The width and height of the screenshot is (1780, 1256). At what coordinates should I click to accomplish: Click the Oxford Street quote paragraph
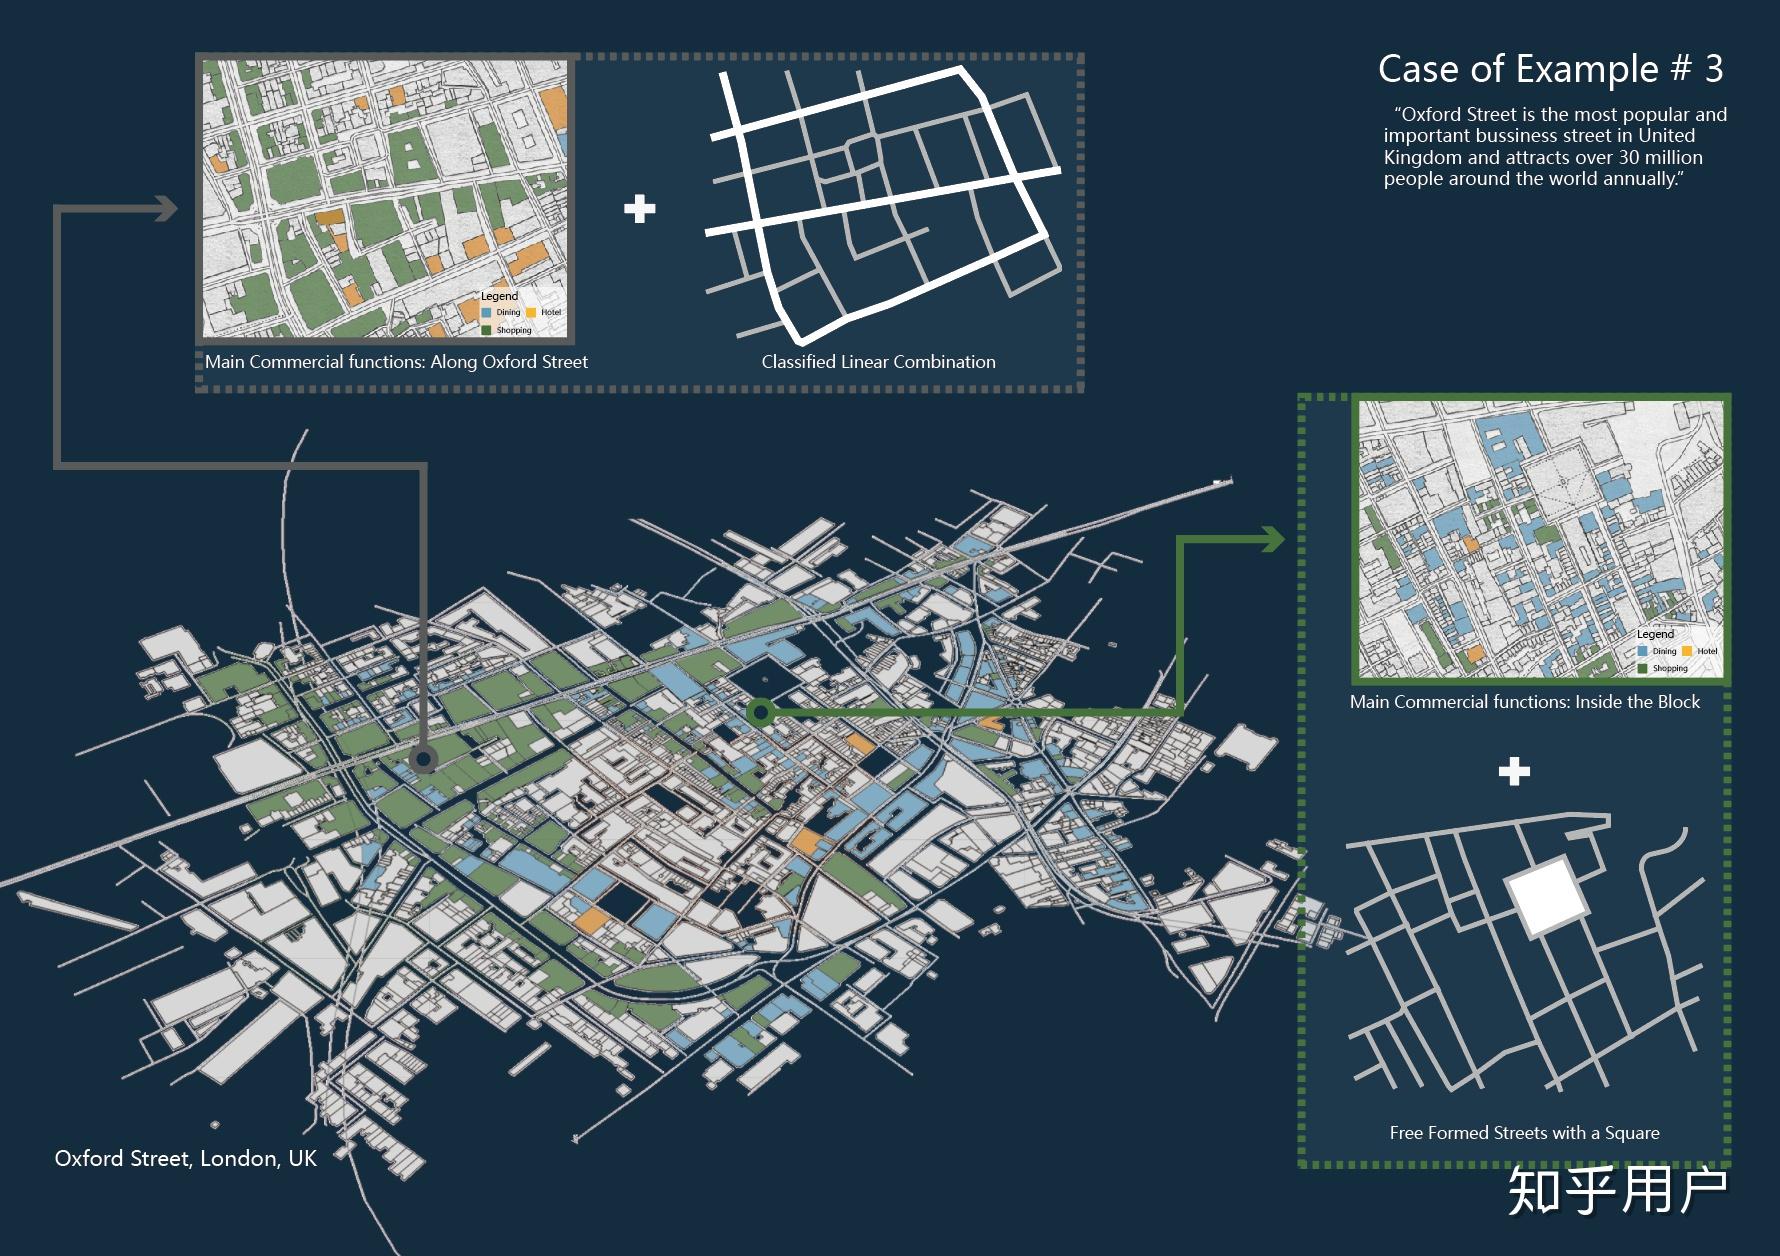pyautogui.click(x=1555, y=146)
